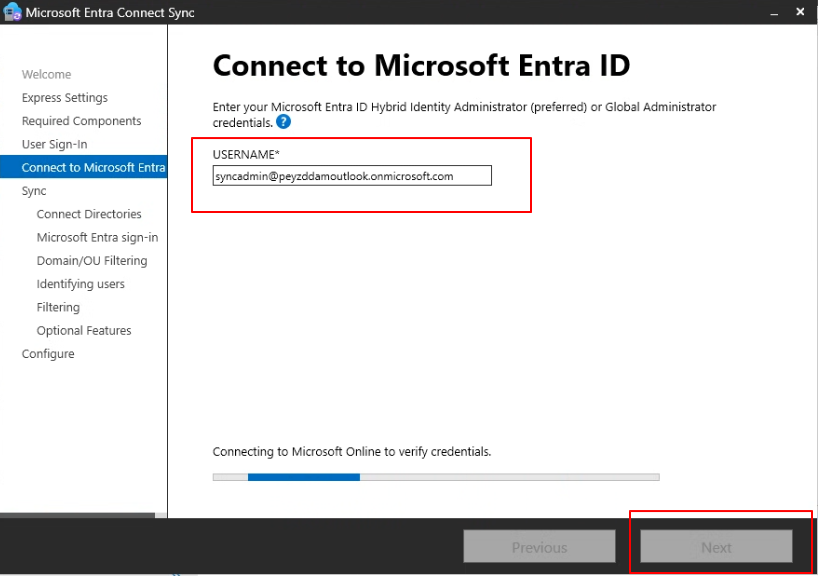
Task: Click the credentials verification progress bar
Action: click(x=436, y=477)
